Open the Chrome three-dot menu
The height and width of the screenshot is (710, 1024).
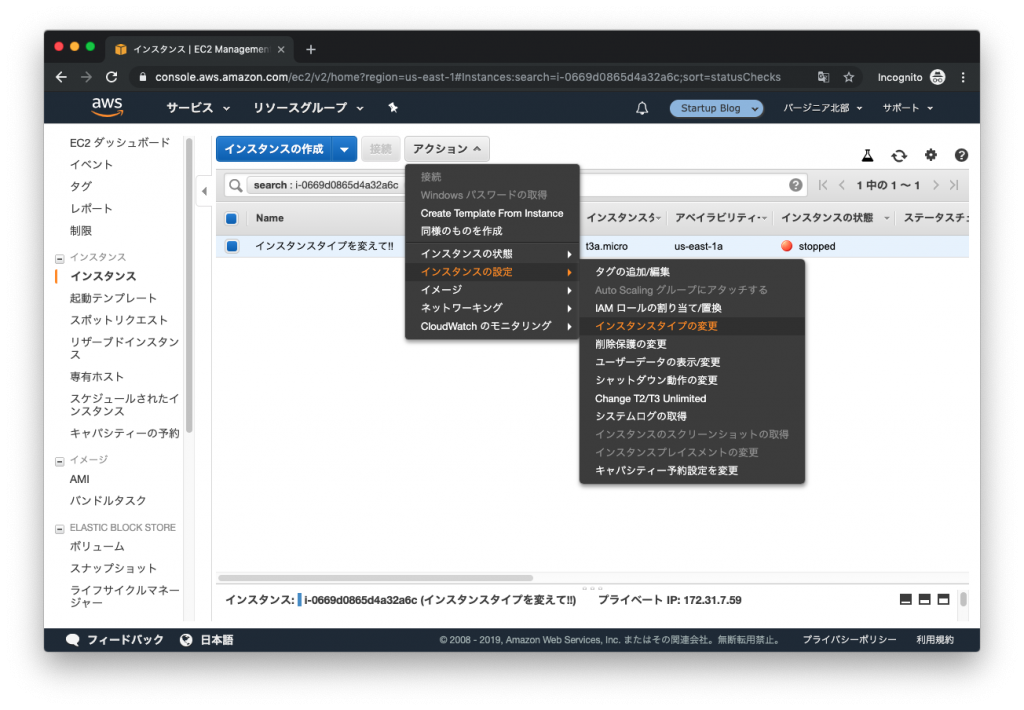pyautogui.click(x=963, y=77)
